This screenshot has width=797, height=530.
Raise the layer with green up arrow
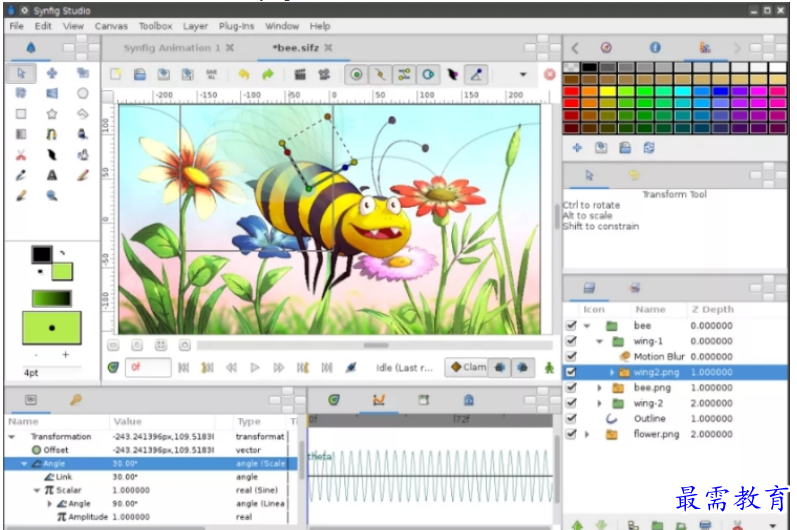tap(577, 525)
